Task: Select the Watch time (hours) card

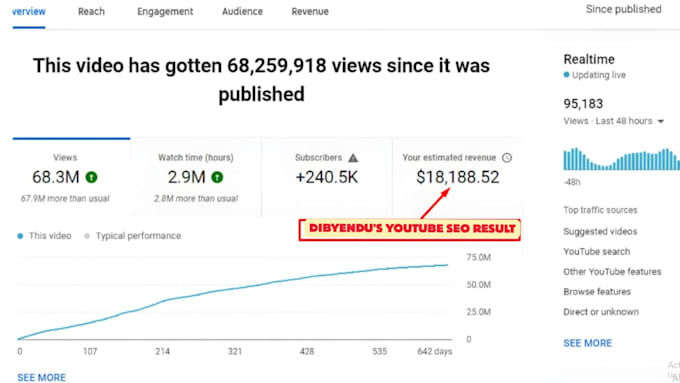Action: pyautogui.click(x=196, y=178)
